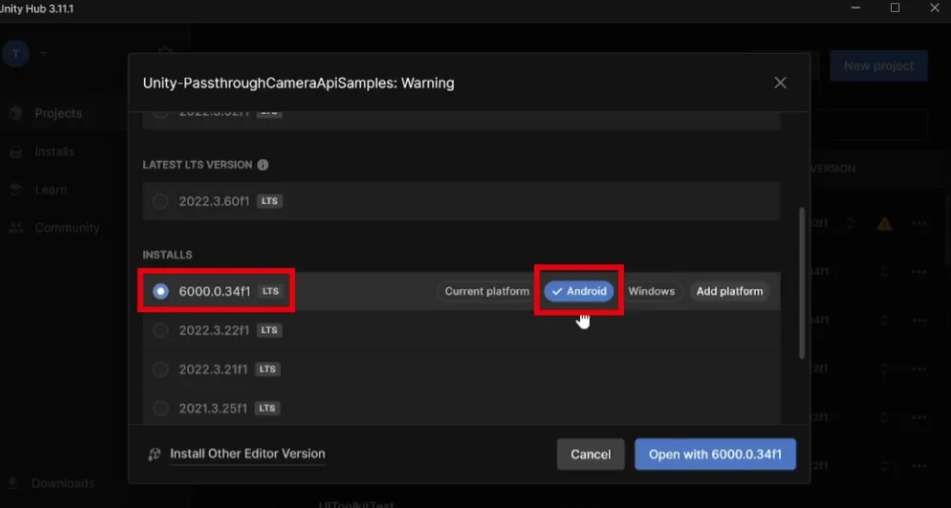The image size is (951, 508).
Task: Select the Windows platform option
Action: [651, 291]
